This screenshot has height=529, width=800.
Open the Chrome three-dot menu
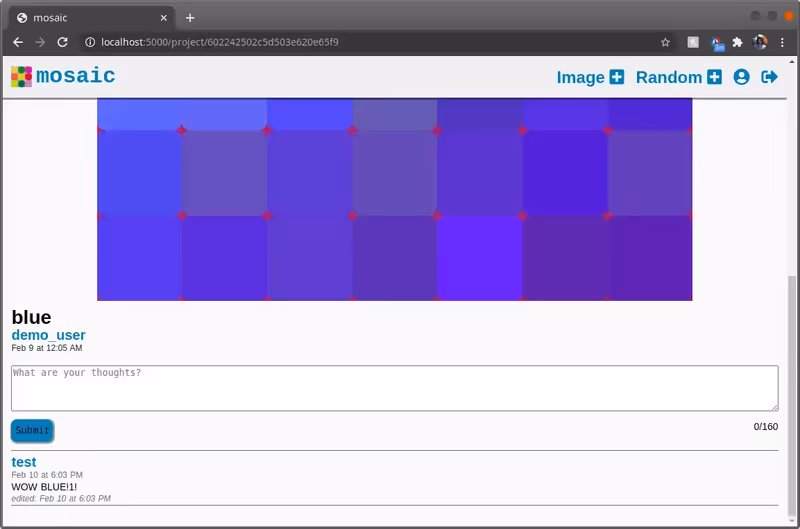(782, 42)
